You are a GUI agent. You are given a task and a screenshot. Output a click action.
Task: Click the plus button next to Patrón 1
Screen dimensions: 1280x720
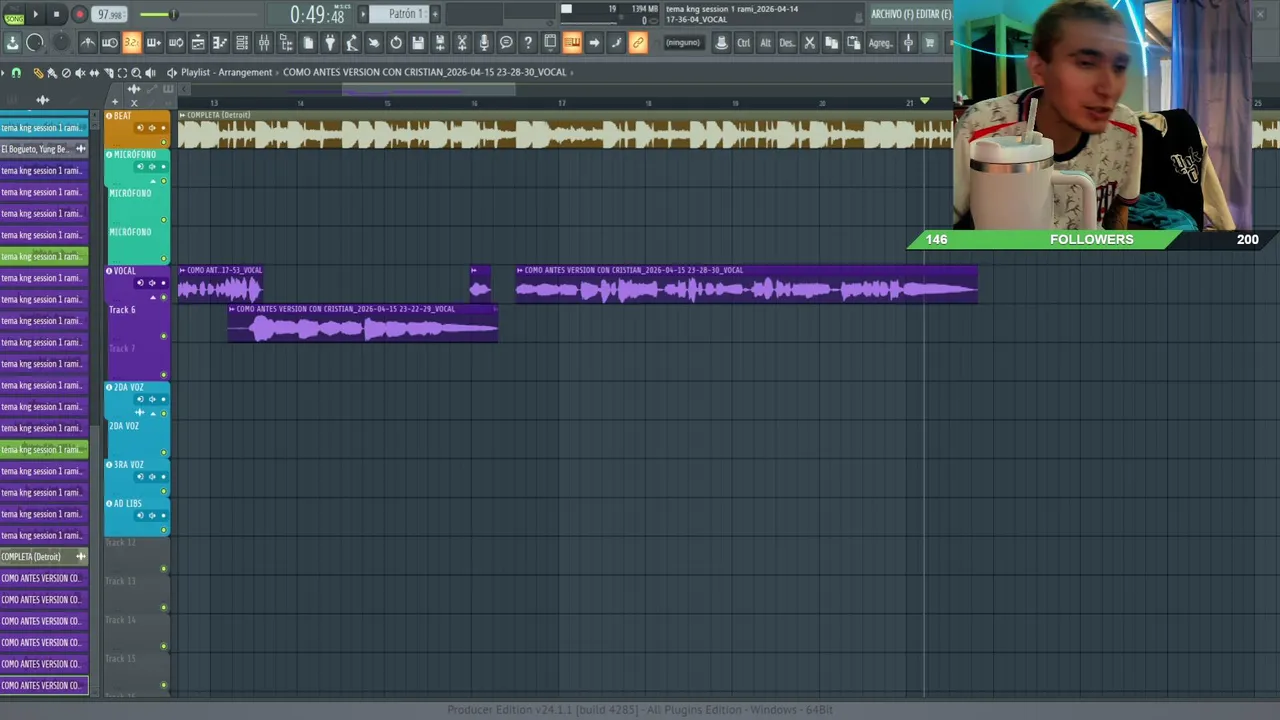tap(434, 14)
